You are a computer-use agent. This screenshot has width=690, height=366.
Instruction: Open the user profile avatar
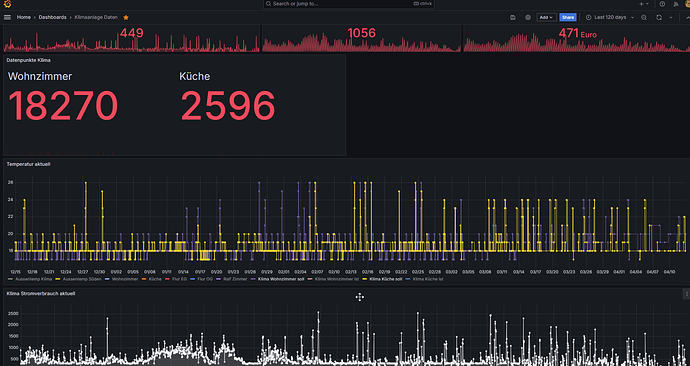tap(688, 4)
